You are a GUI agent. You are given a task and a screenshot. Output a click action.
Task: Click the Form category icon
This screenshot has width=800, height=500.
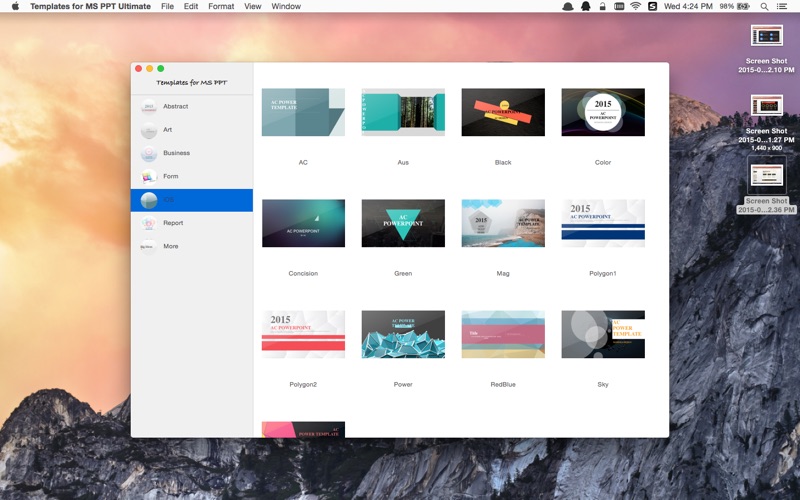(148, 177)
